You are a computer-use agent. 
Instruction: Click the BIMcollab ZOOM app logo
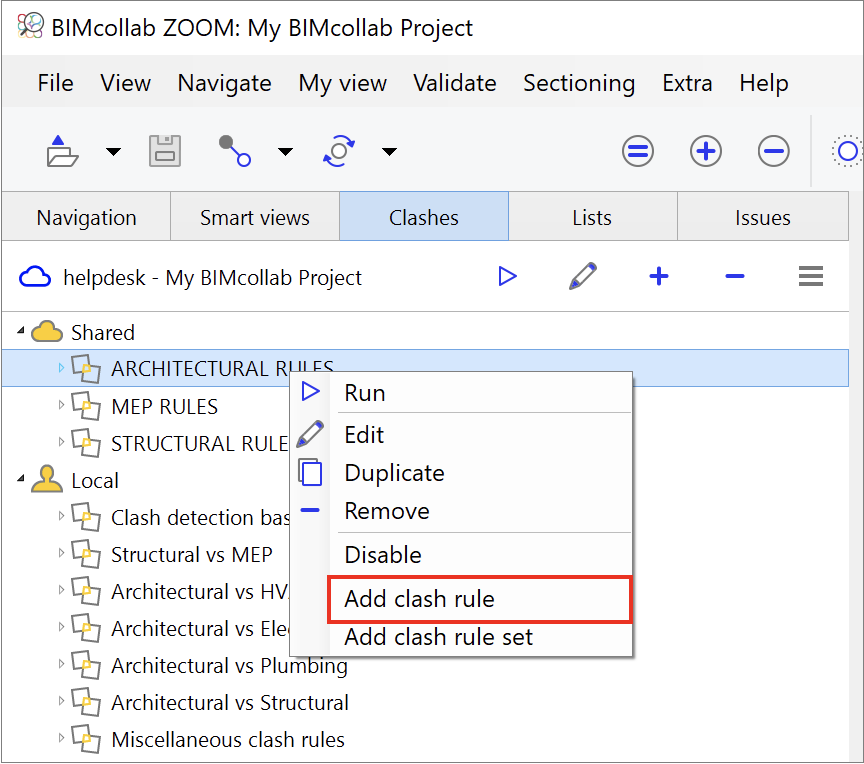click(x=30, y=26)
